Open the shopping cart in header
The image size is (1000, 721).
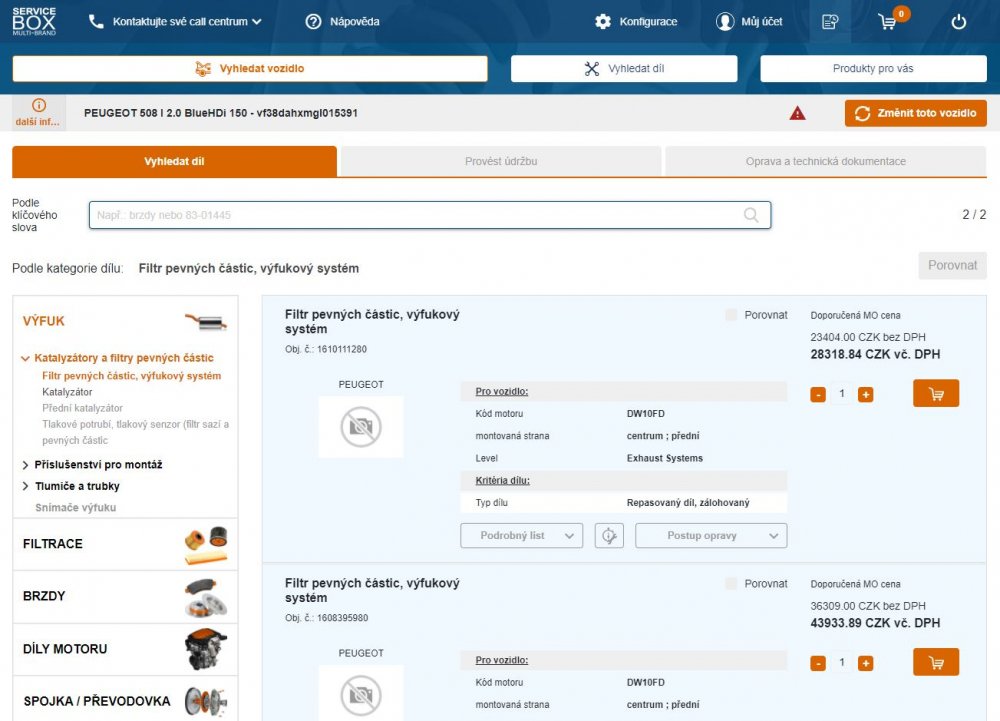888,22
